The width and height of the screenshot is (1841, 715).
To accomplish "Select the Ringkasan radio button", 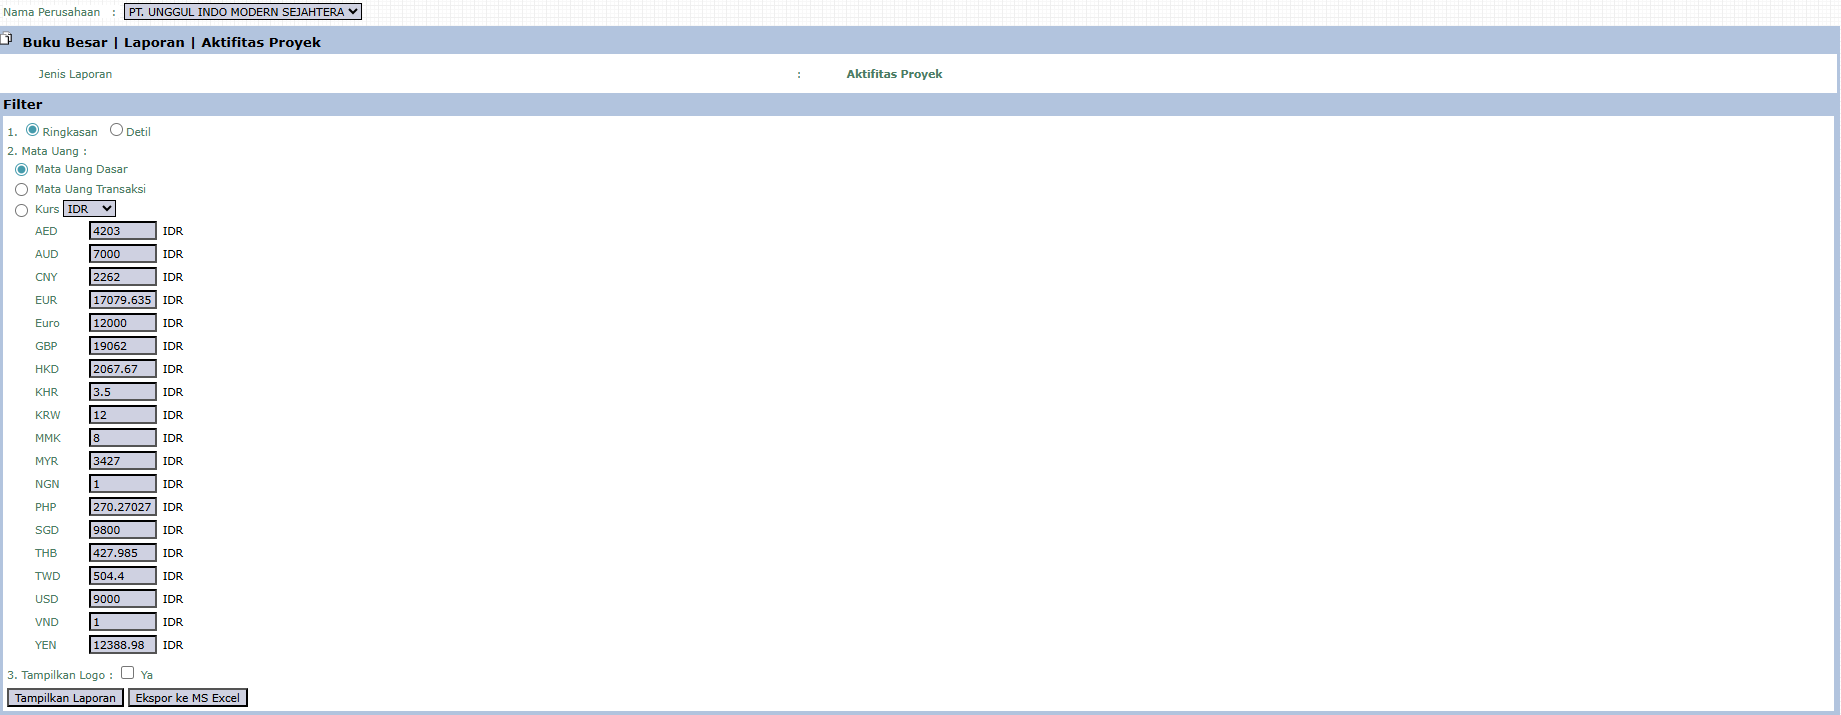I will [33, 130].
